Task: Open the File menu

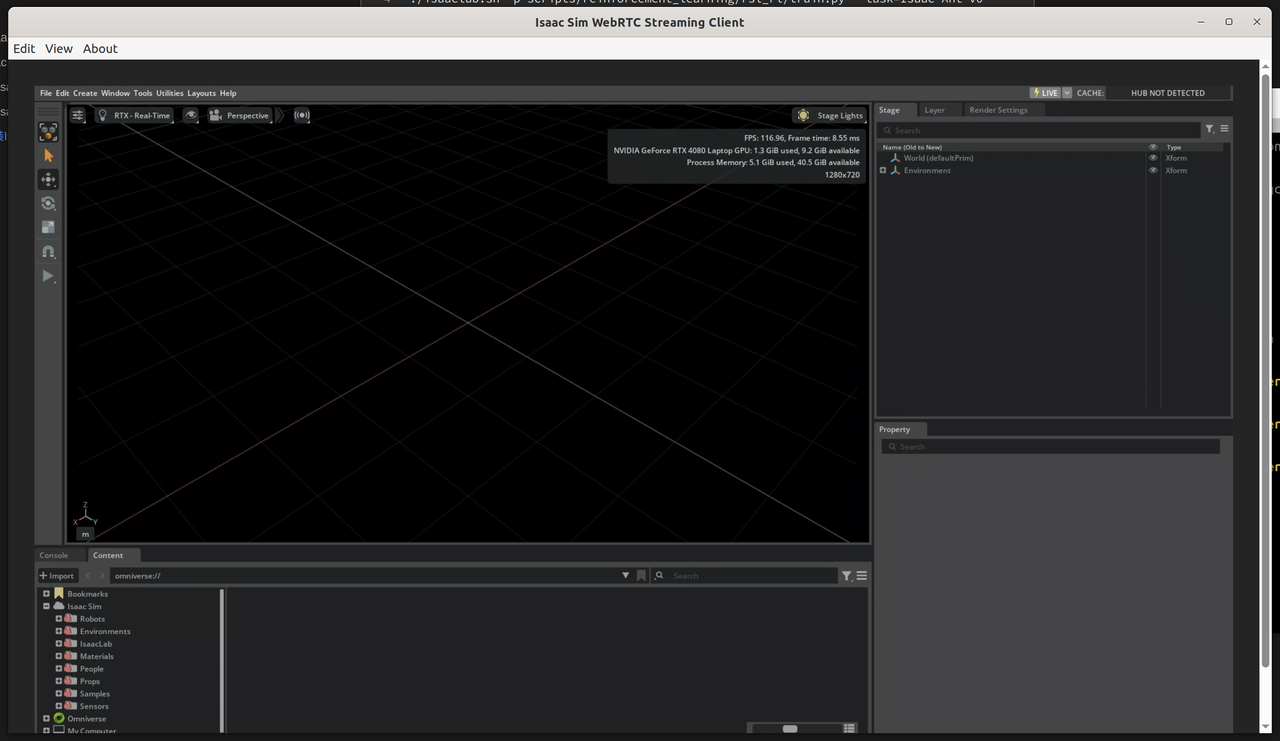Action: pos(46,93)
